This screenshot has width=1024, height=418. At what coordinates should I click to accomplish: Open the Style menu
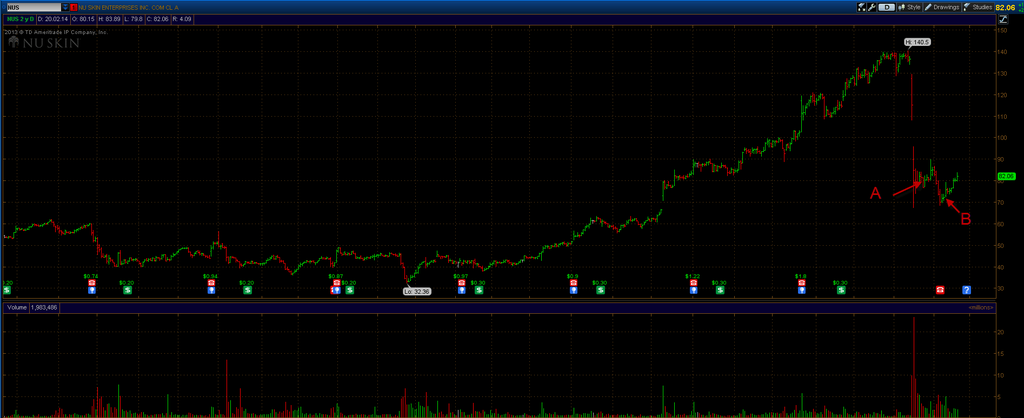(x=909, y=7)
